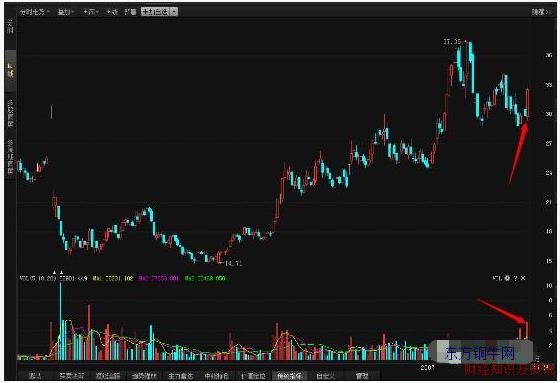Image resolution: width=560 pixels, height=383 pixels.
Task: Click the 14.71 low price marker
Action: pyautogui.click(x=234, y=264)
